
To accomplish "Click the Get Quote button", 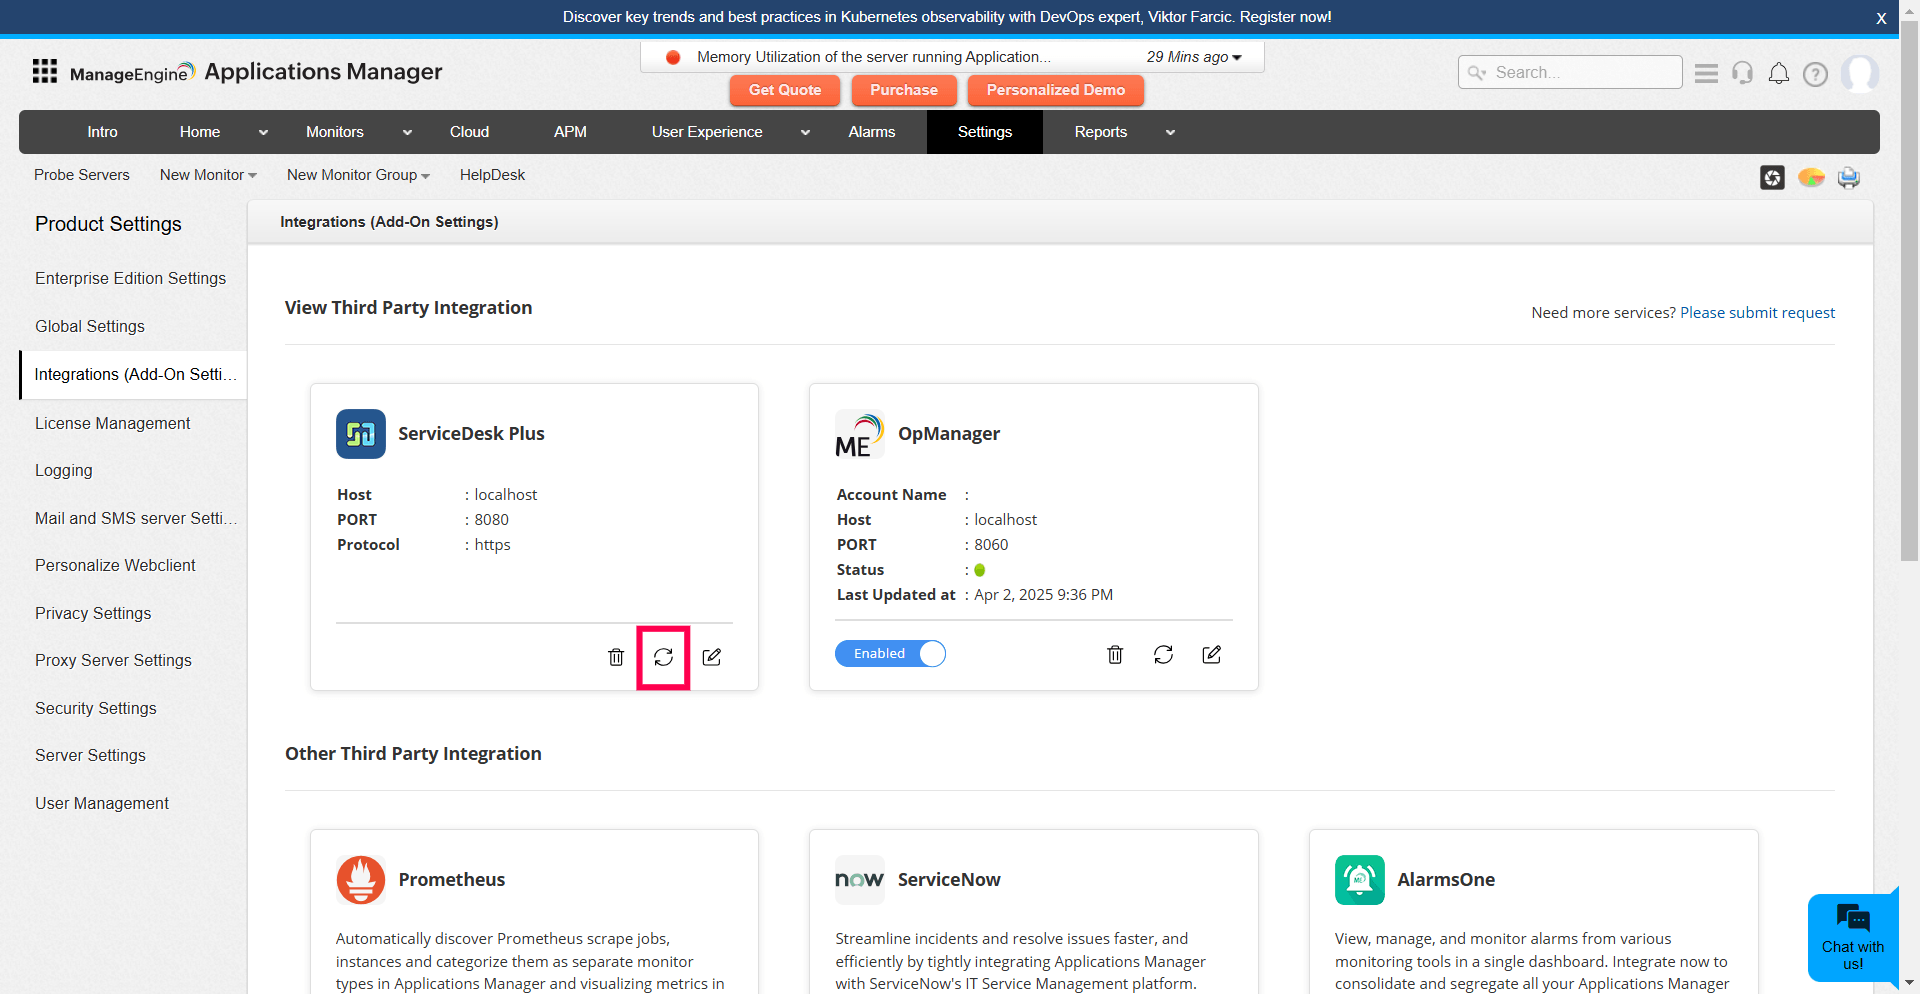I will pos(785,90).
